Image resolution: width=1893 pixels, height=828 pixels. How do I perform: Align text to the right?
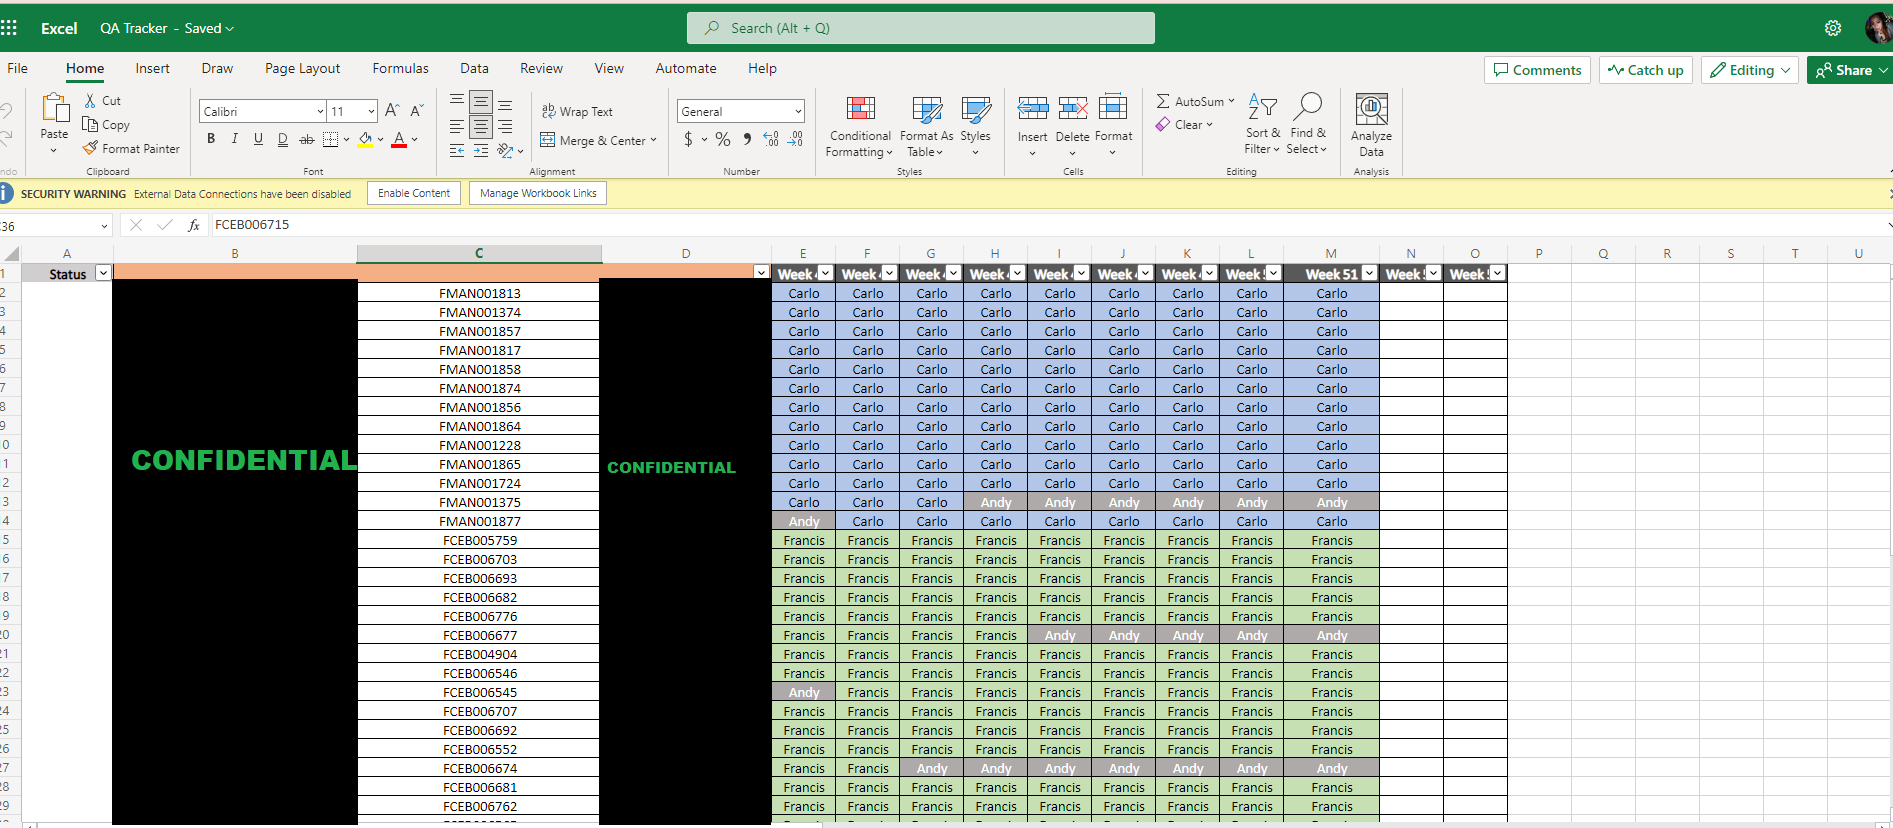point(505,127)
